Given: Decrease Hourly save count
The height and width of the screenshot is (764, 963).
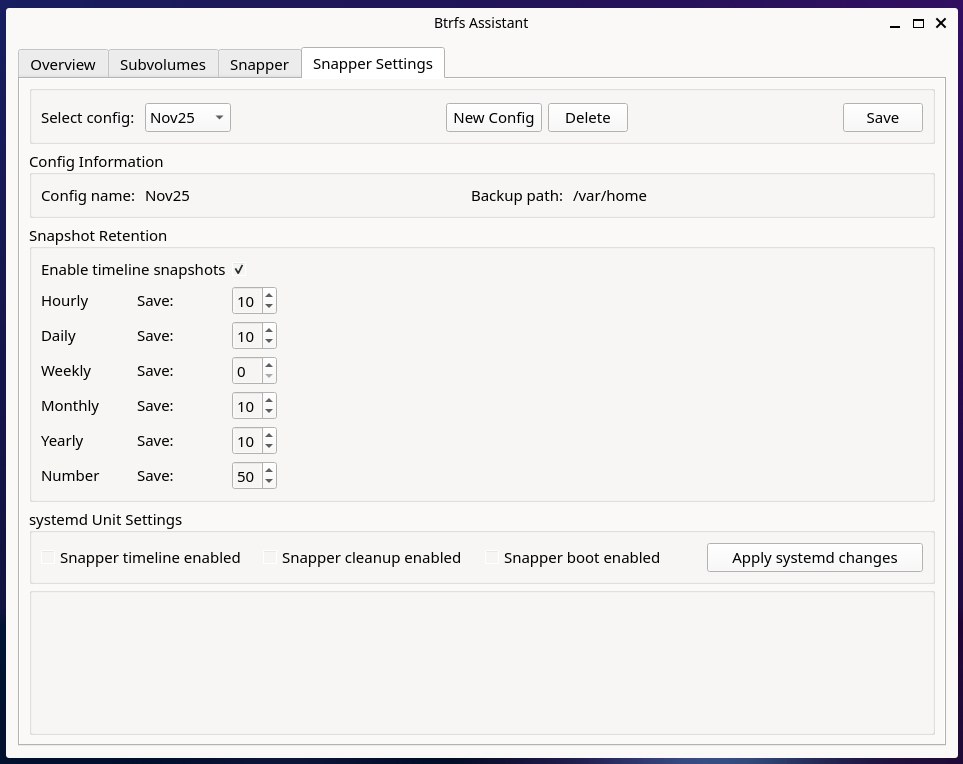Looking at the screenshot, I should (x=269, y=306).
